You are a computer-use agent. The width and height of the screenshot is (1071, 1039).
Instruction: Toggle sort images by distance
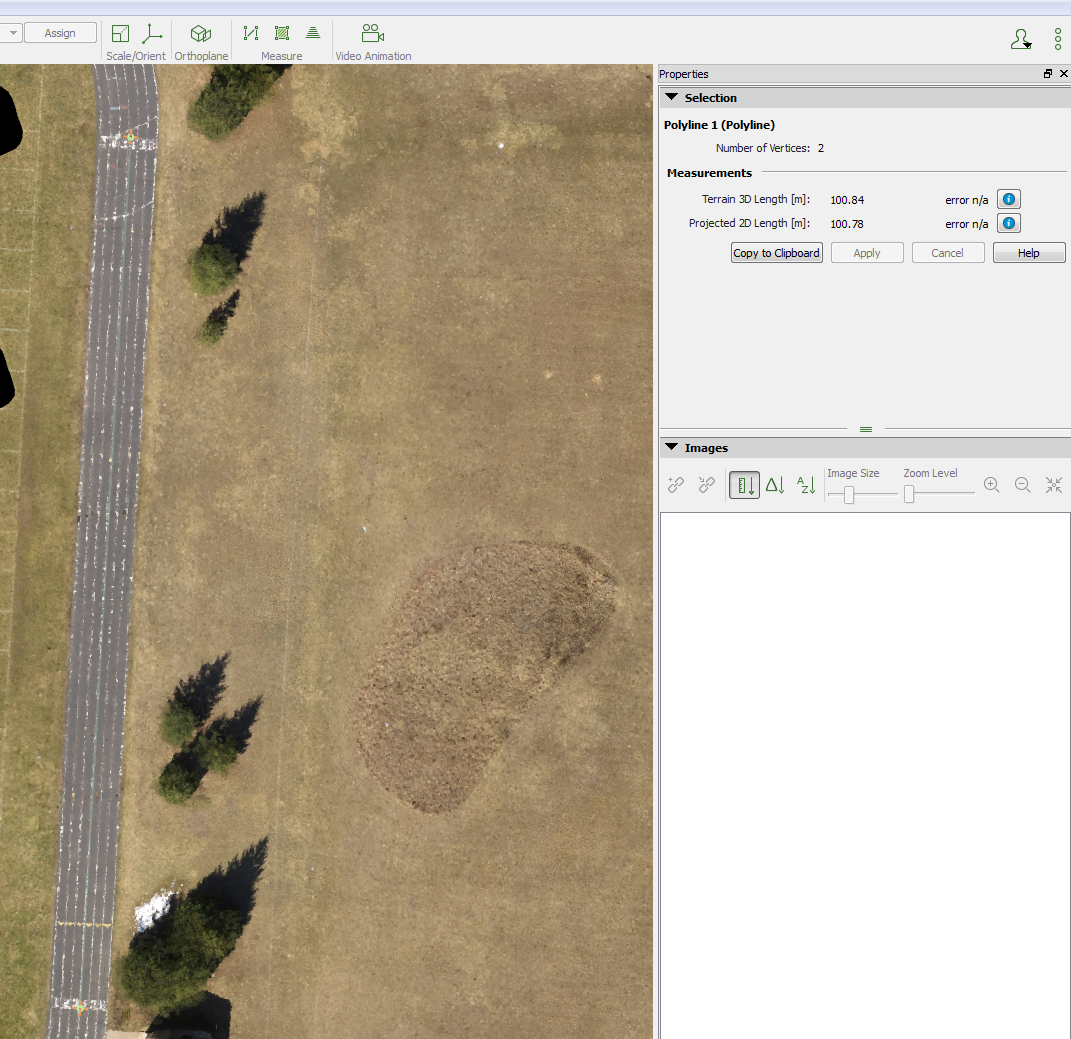click(744, 485)
